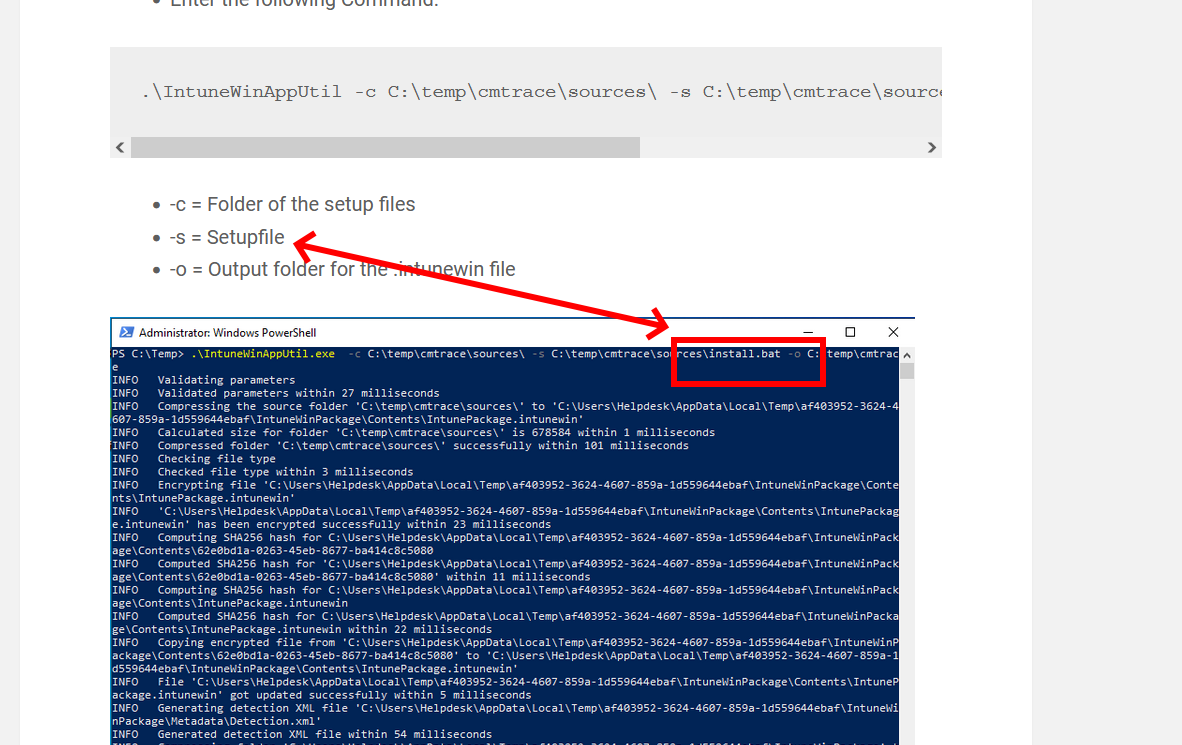Maximize the Windows PowerShell window

850,333
